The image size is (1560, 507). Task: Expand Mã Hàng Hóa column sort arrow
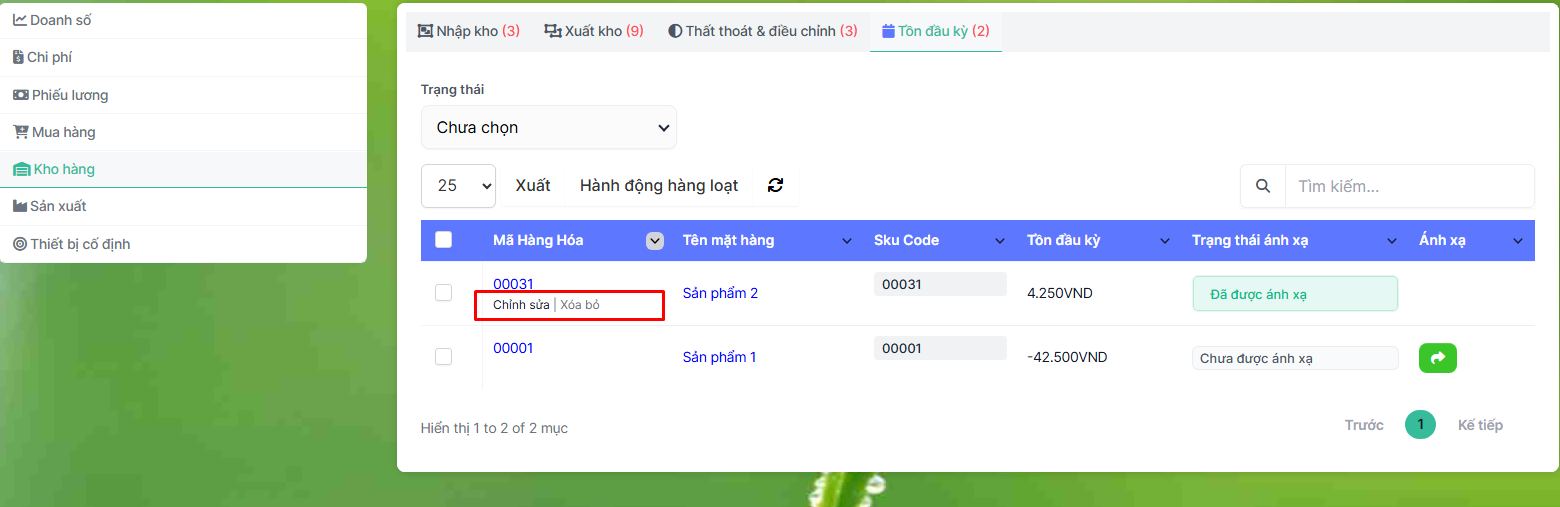[655, 240]
